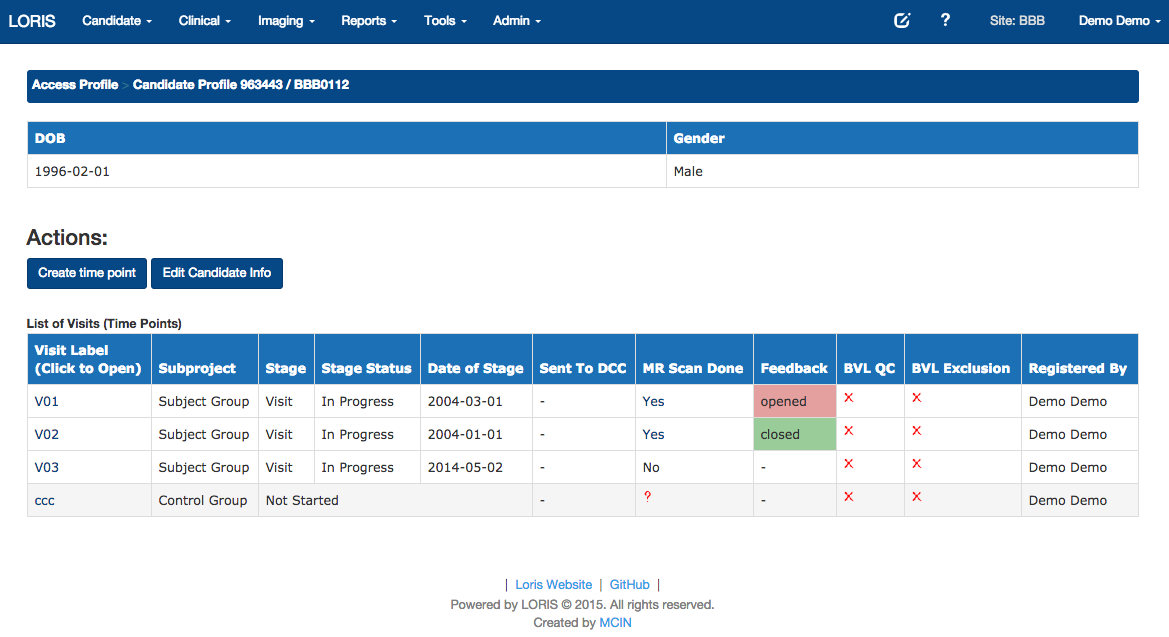The height and width of the screenshot is (637, 1169).
Task: Click the red question mark in ccc row
Action: click(647, 497)
